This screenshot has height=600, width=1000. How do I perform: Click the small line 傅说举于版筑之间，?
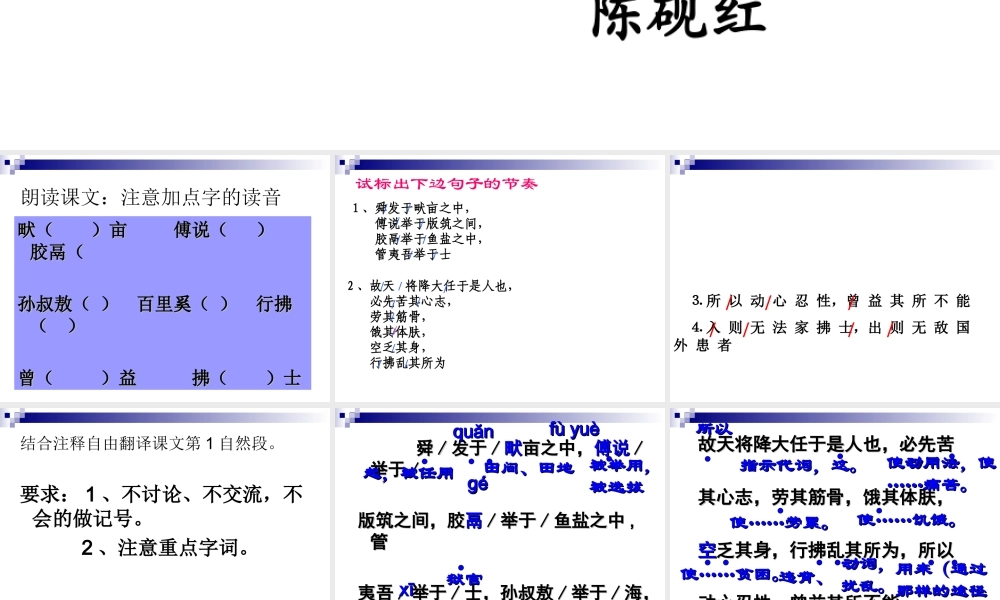click(x=429, y=223)
